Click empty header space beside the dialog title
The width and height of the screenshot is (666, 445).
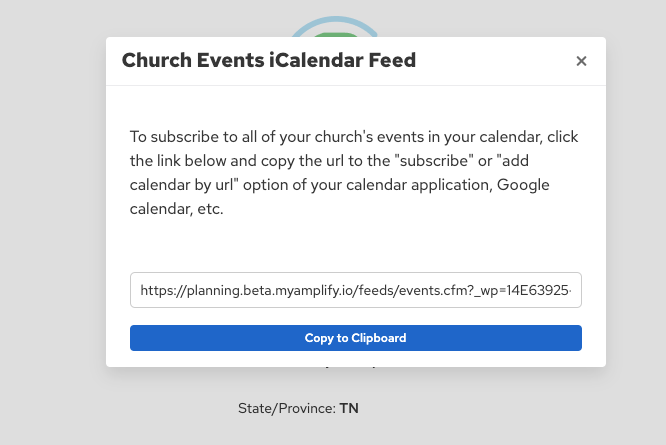pyautogui.click(x=490, y=61)
